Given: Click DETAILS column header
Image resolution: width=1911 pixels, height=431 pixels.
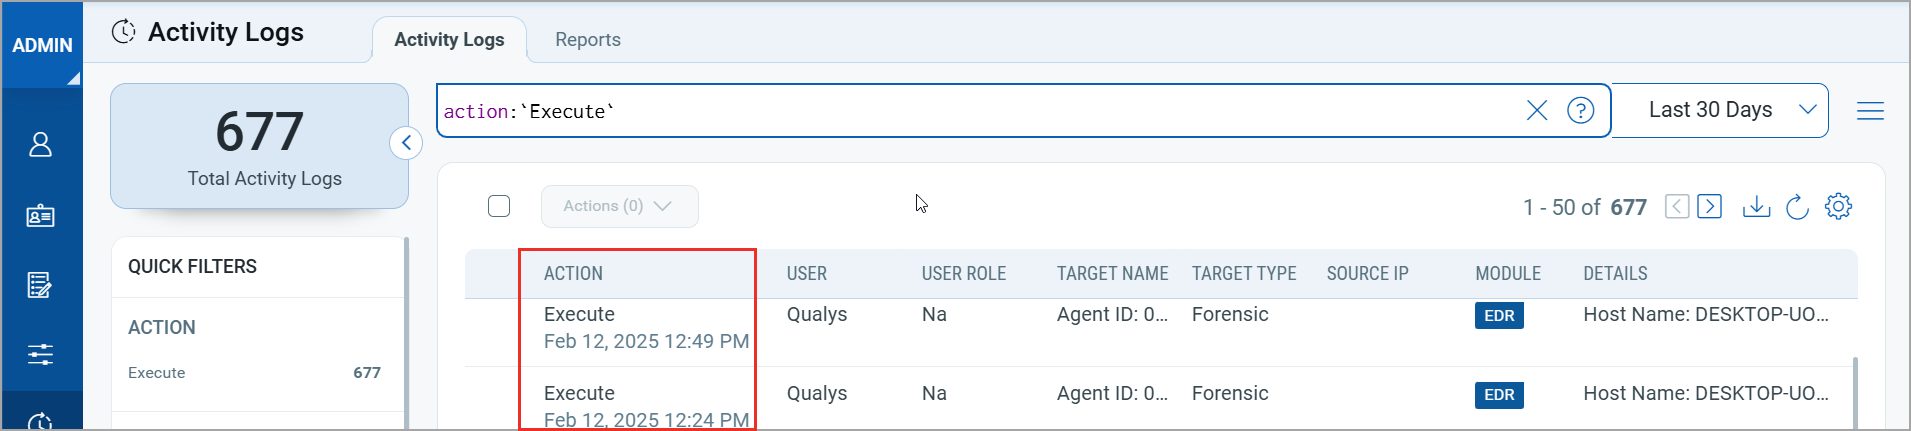Looking at the screenshot, I should click(x=1615, y=274).
